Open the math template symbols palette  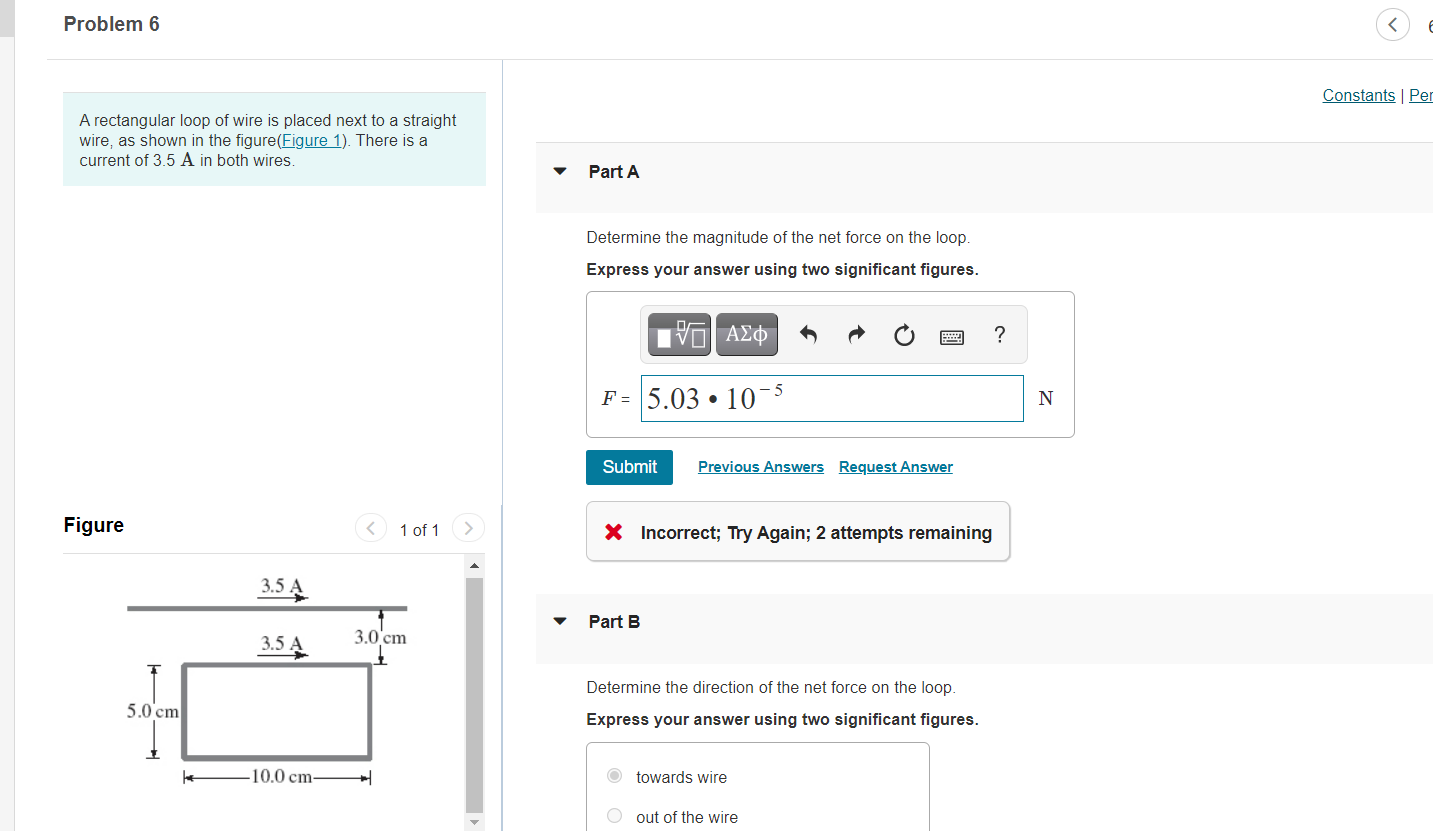click(x=676, y=334)
